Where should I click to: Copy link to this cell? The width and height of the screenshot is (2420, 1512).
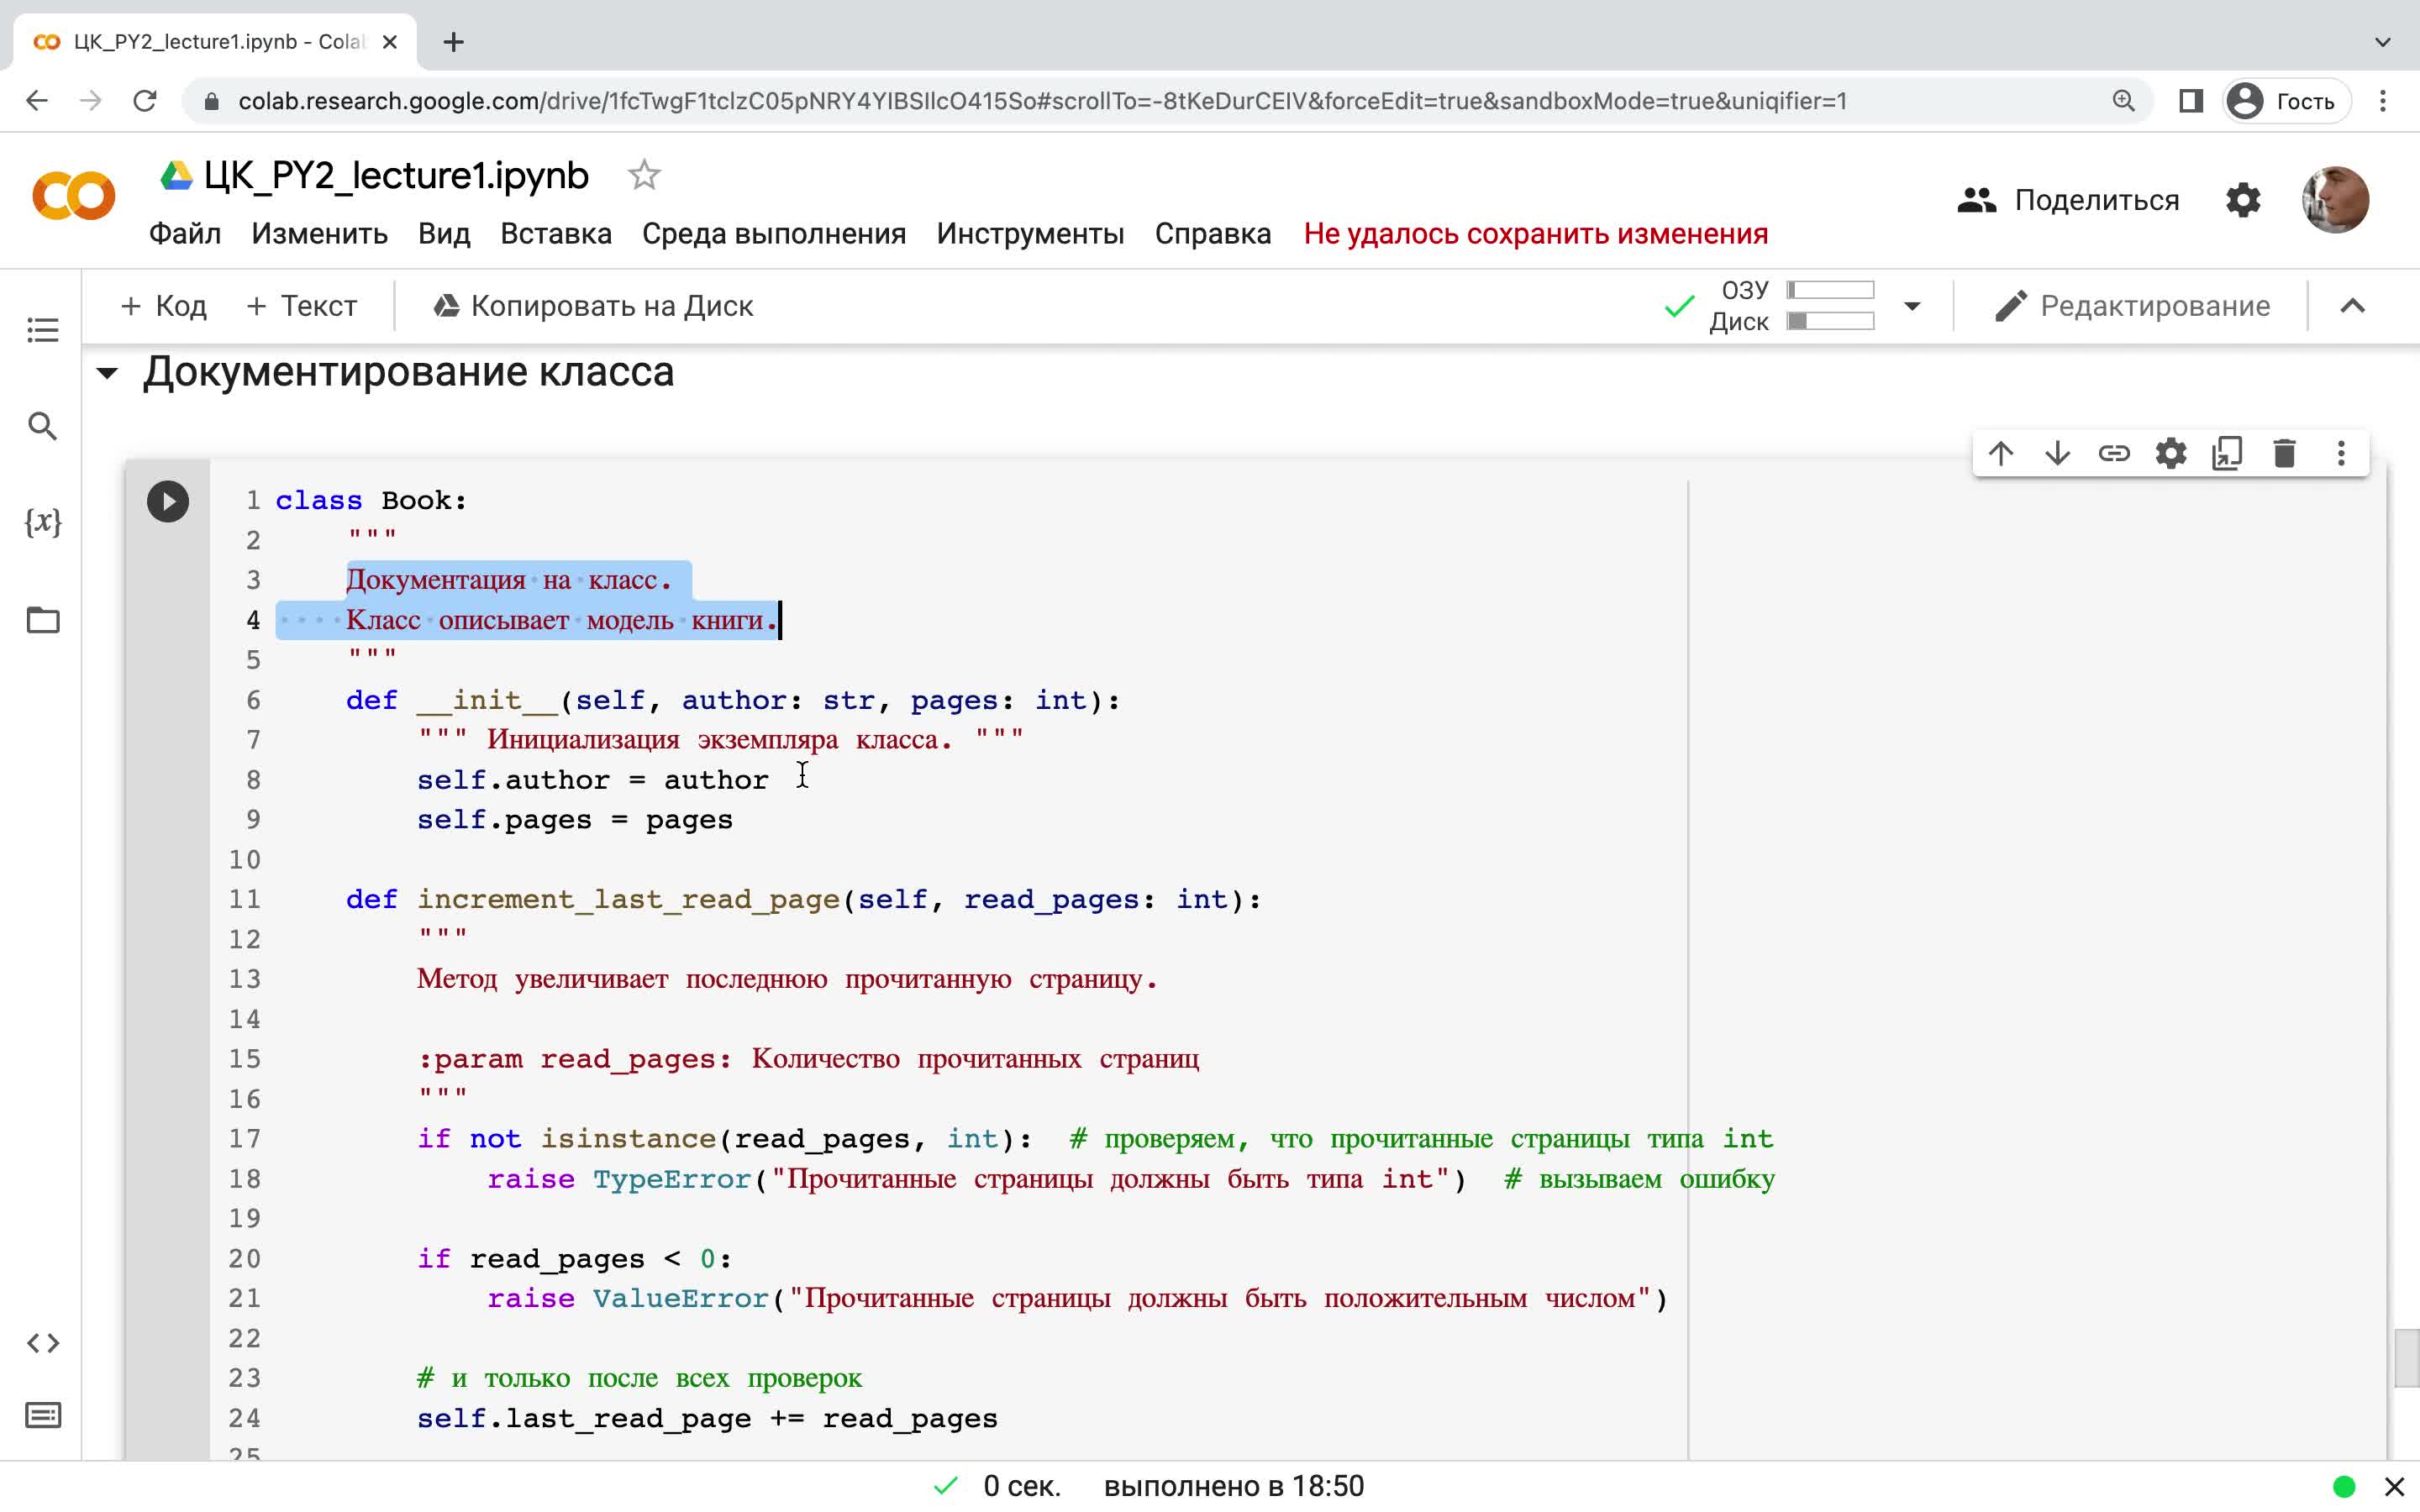[x=2114, y=454]
